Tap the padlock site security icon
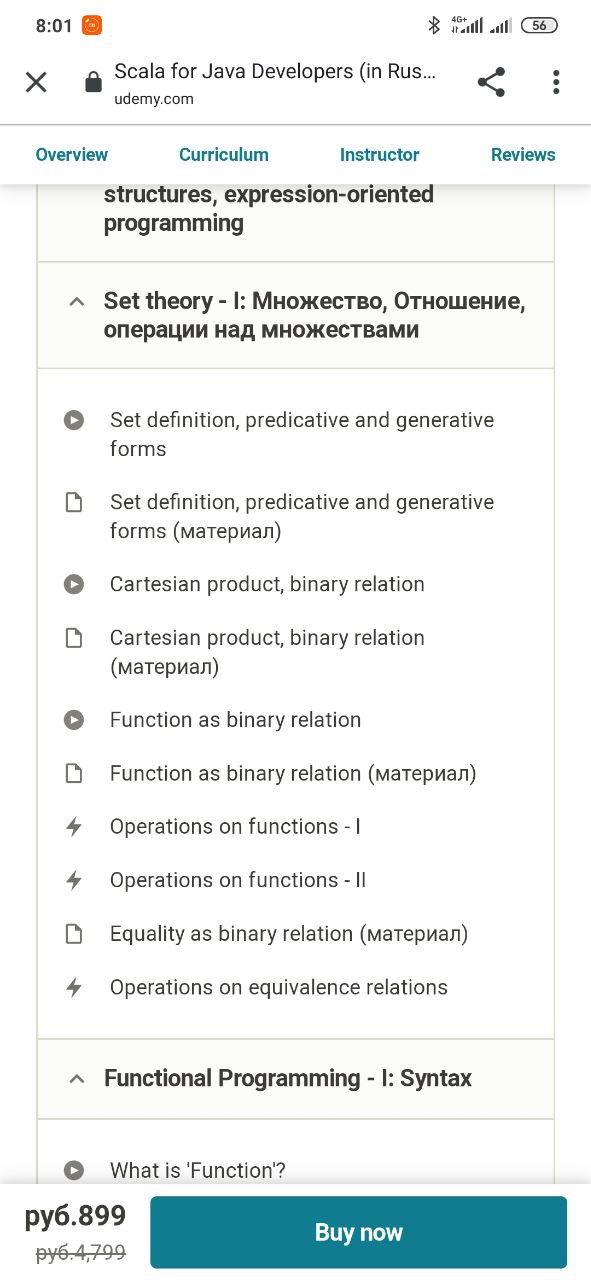 tap(93, 82)
